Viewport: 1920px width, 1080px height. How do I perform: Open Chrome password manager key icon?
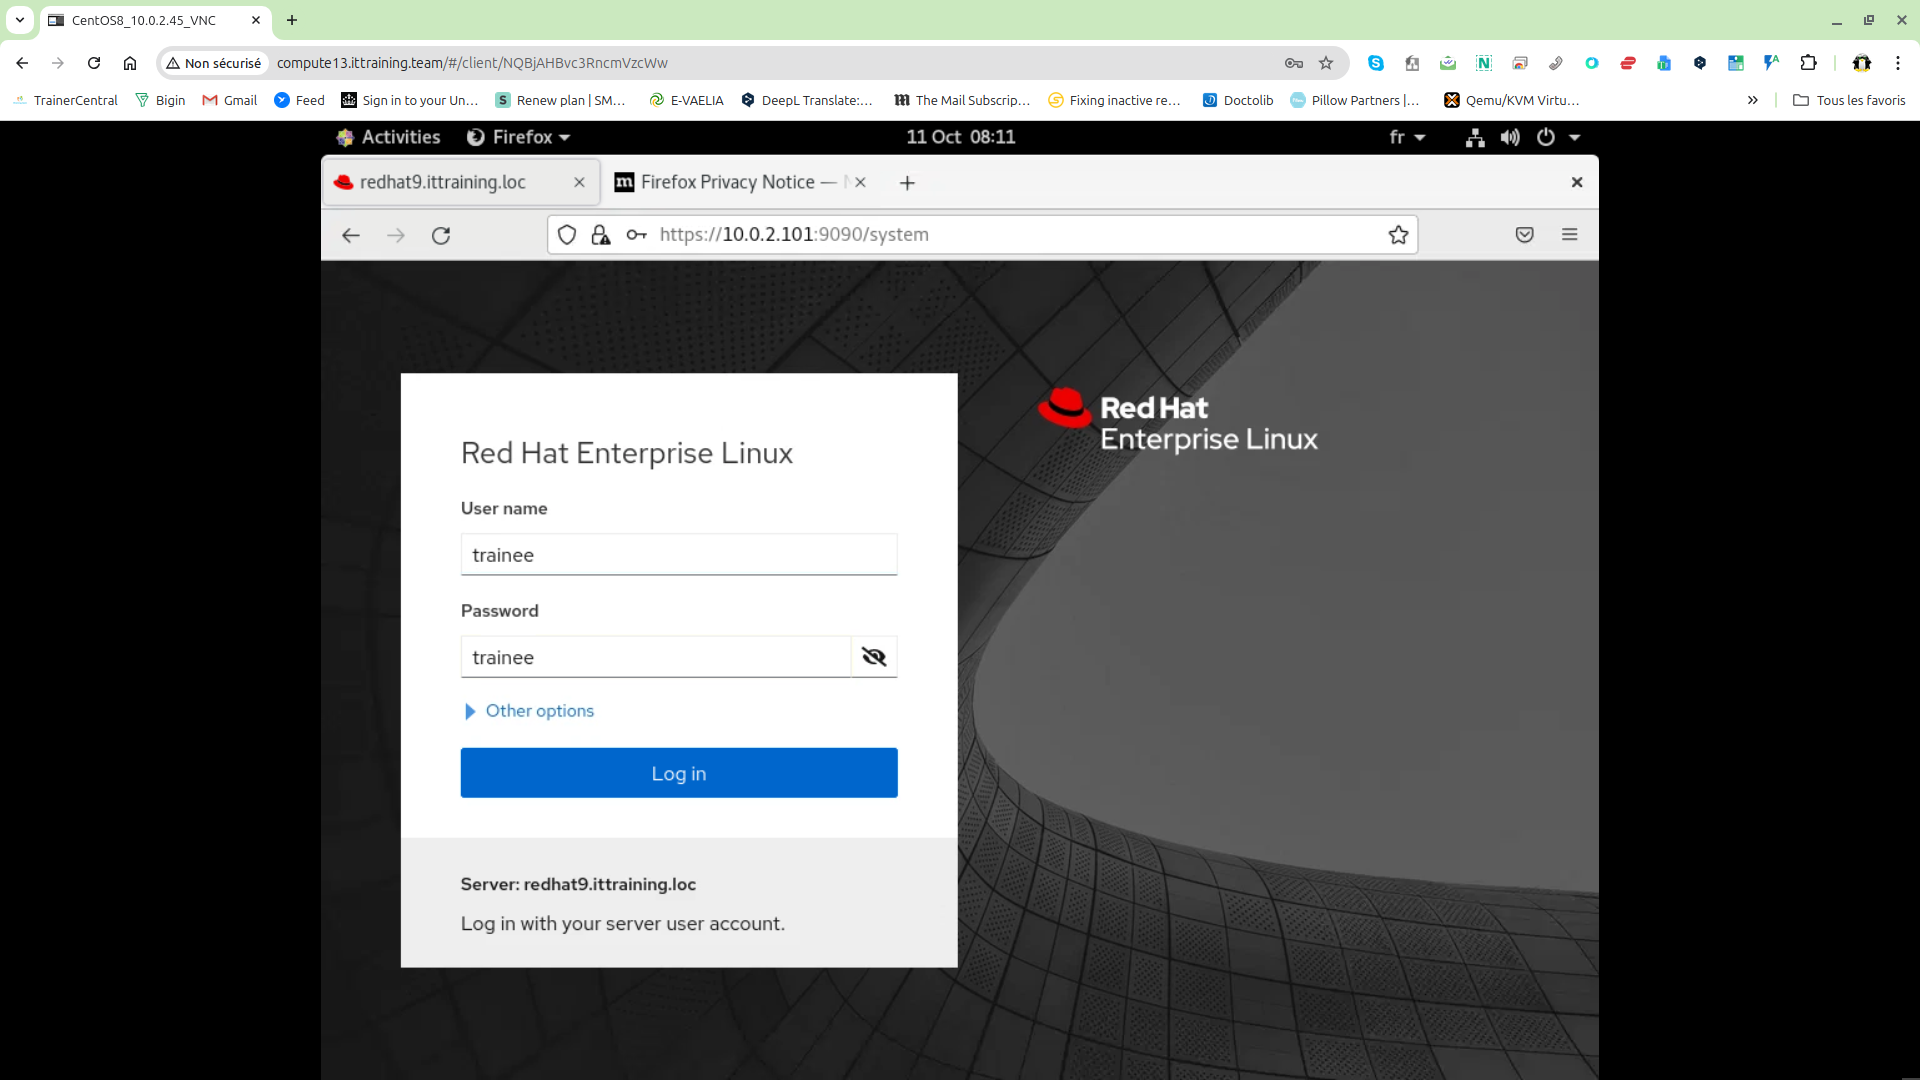(1294, 63)
